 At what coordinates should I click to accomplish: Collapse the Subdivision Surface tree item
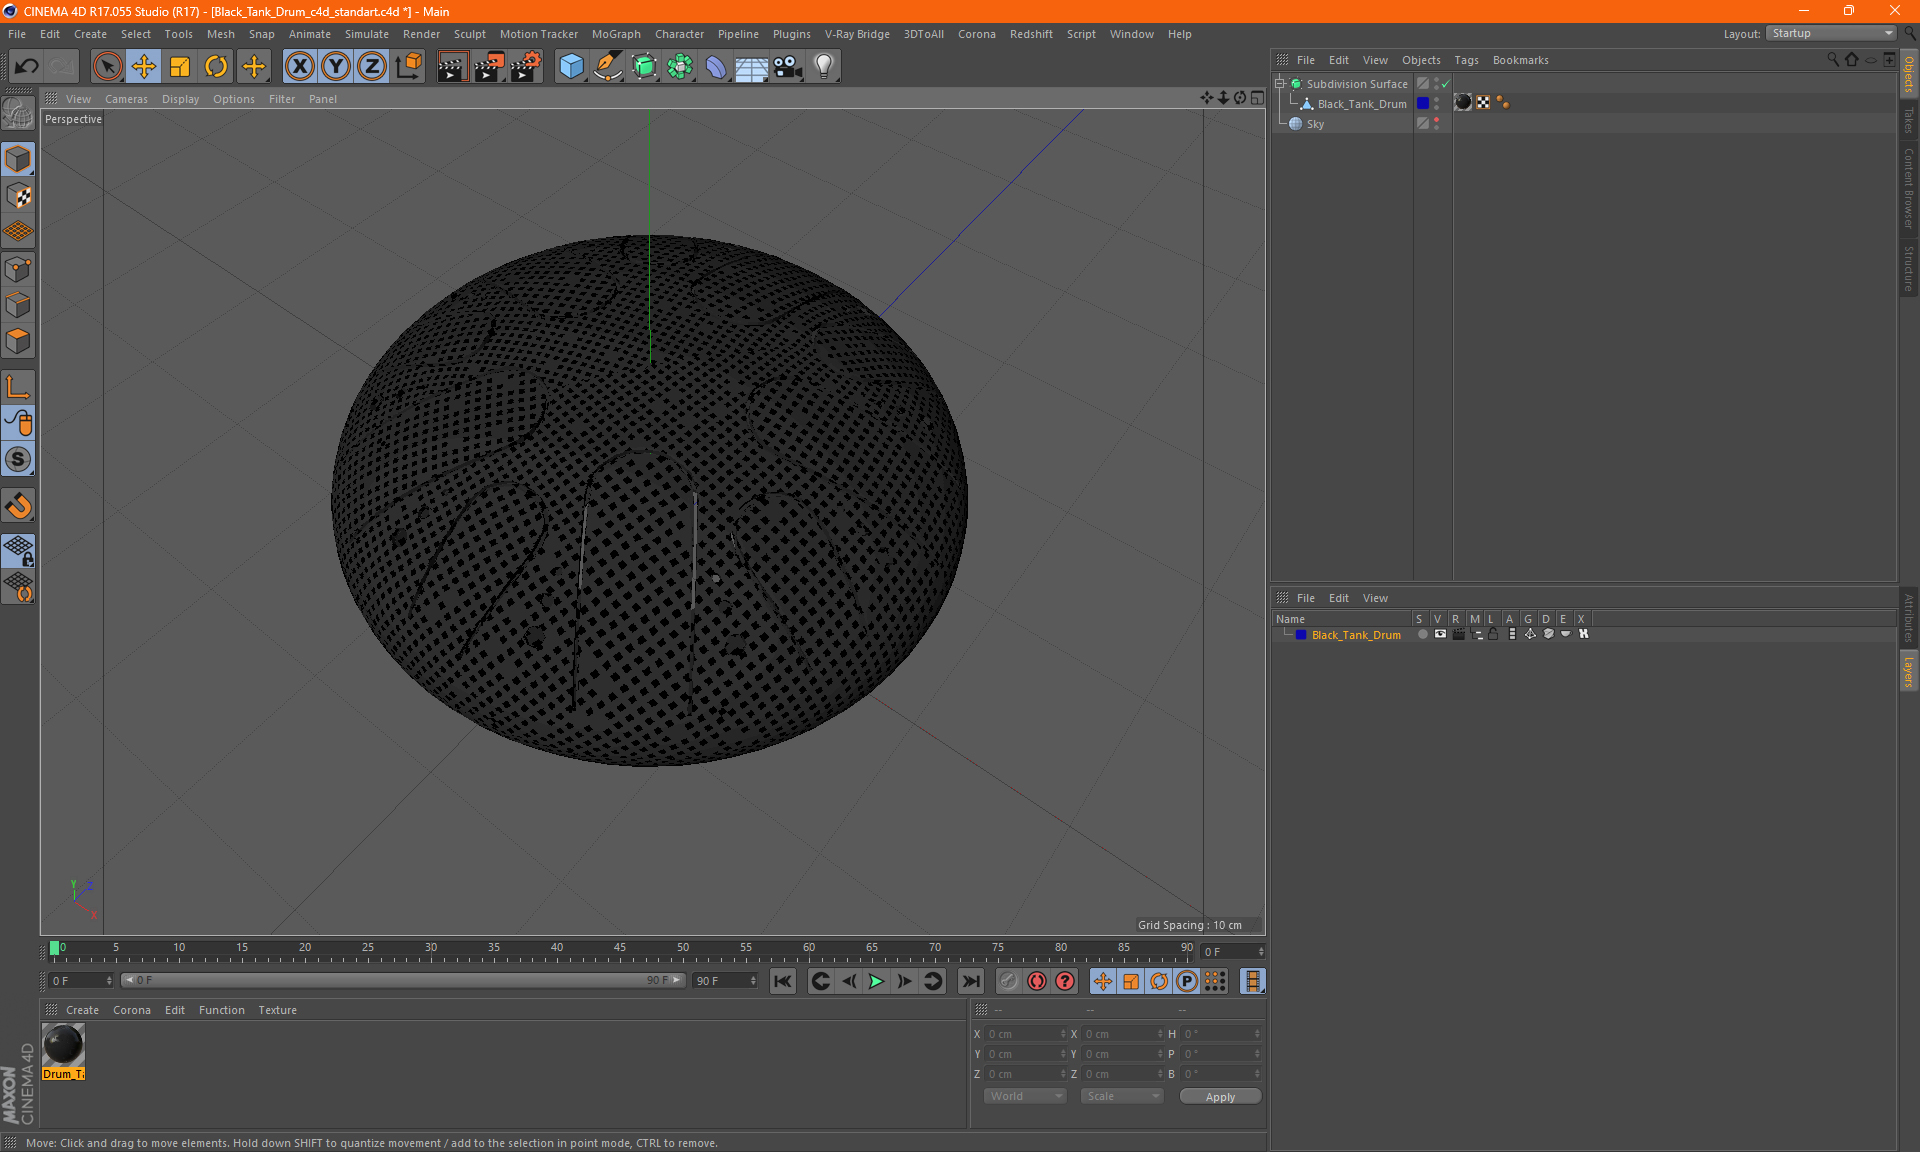pyautogui.click(x=1279, y=84)
